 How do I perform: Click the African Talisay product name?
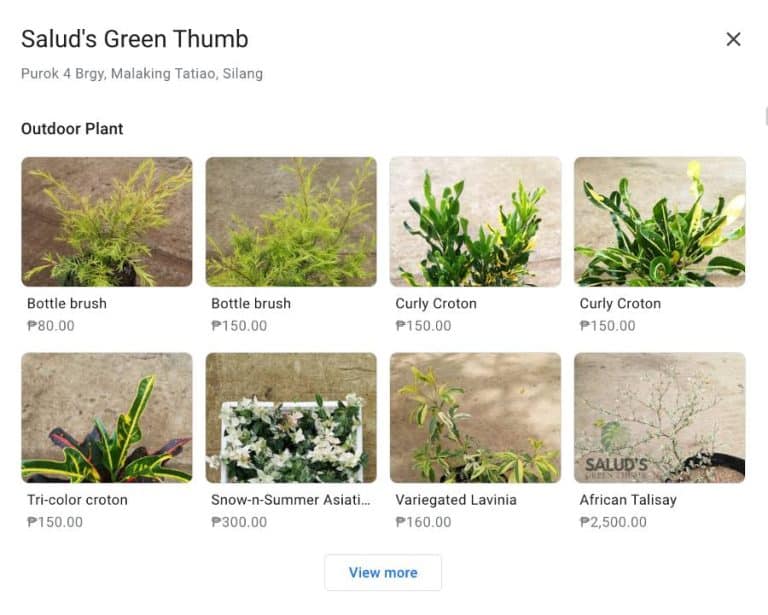click(627, 499)
